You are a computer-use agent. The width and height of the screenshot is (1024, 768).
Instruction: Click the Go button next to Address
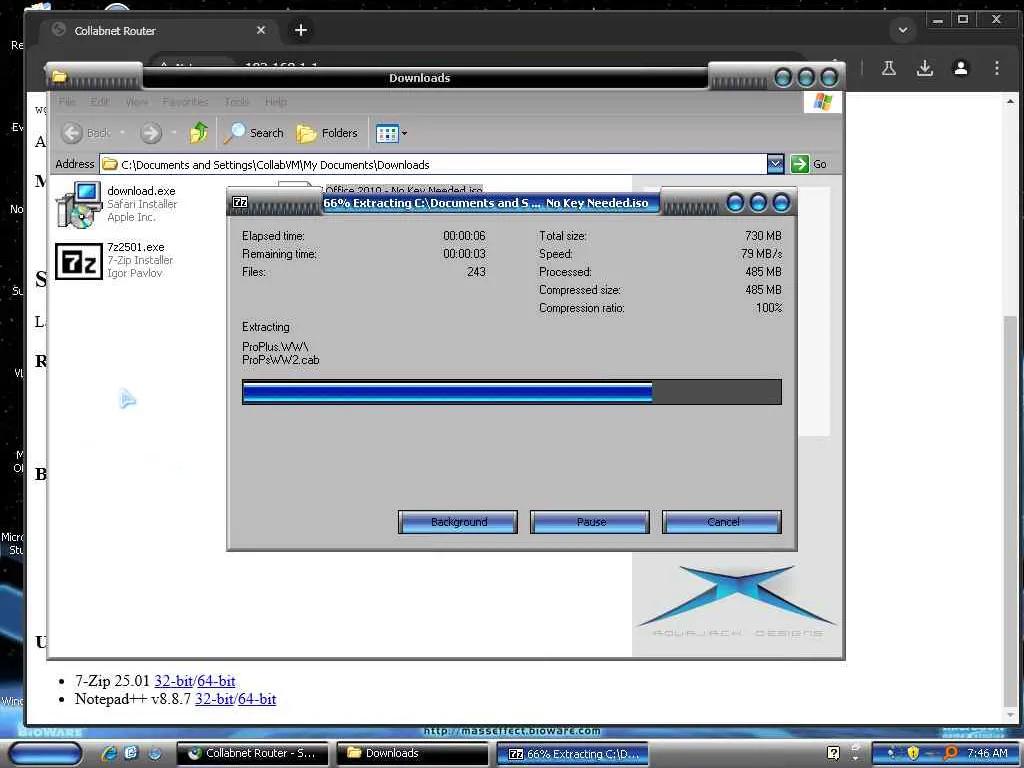point(808,164)
